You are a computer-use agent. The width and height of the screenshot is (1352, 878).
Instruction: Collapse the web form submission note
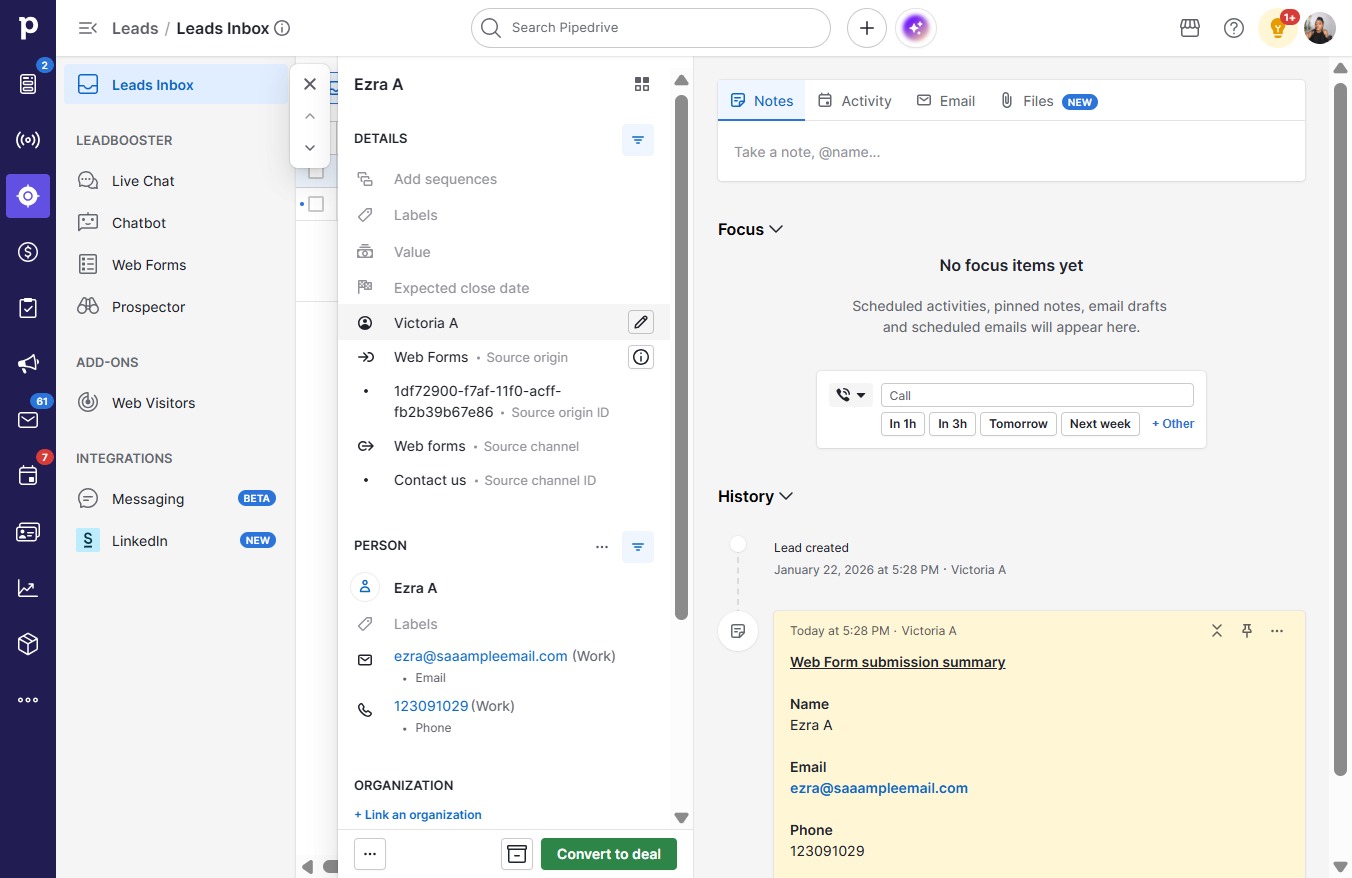click(x=1217, y=631)
